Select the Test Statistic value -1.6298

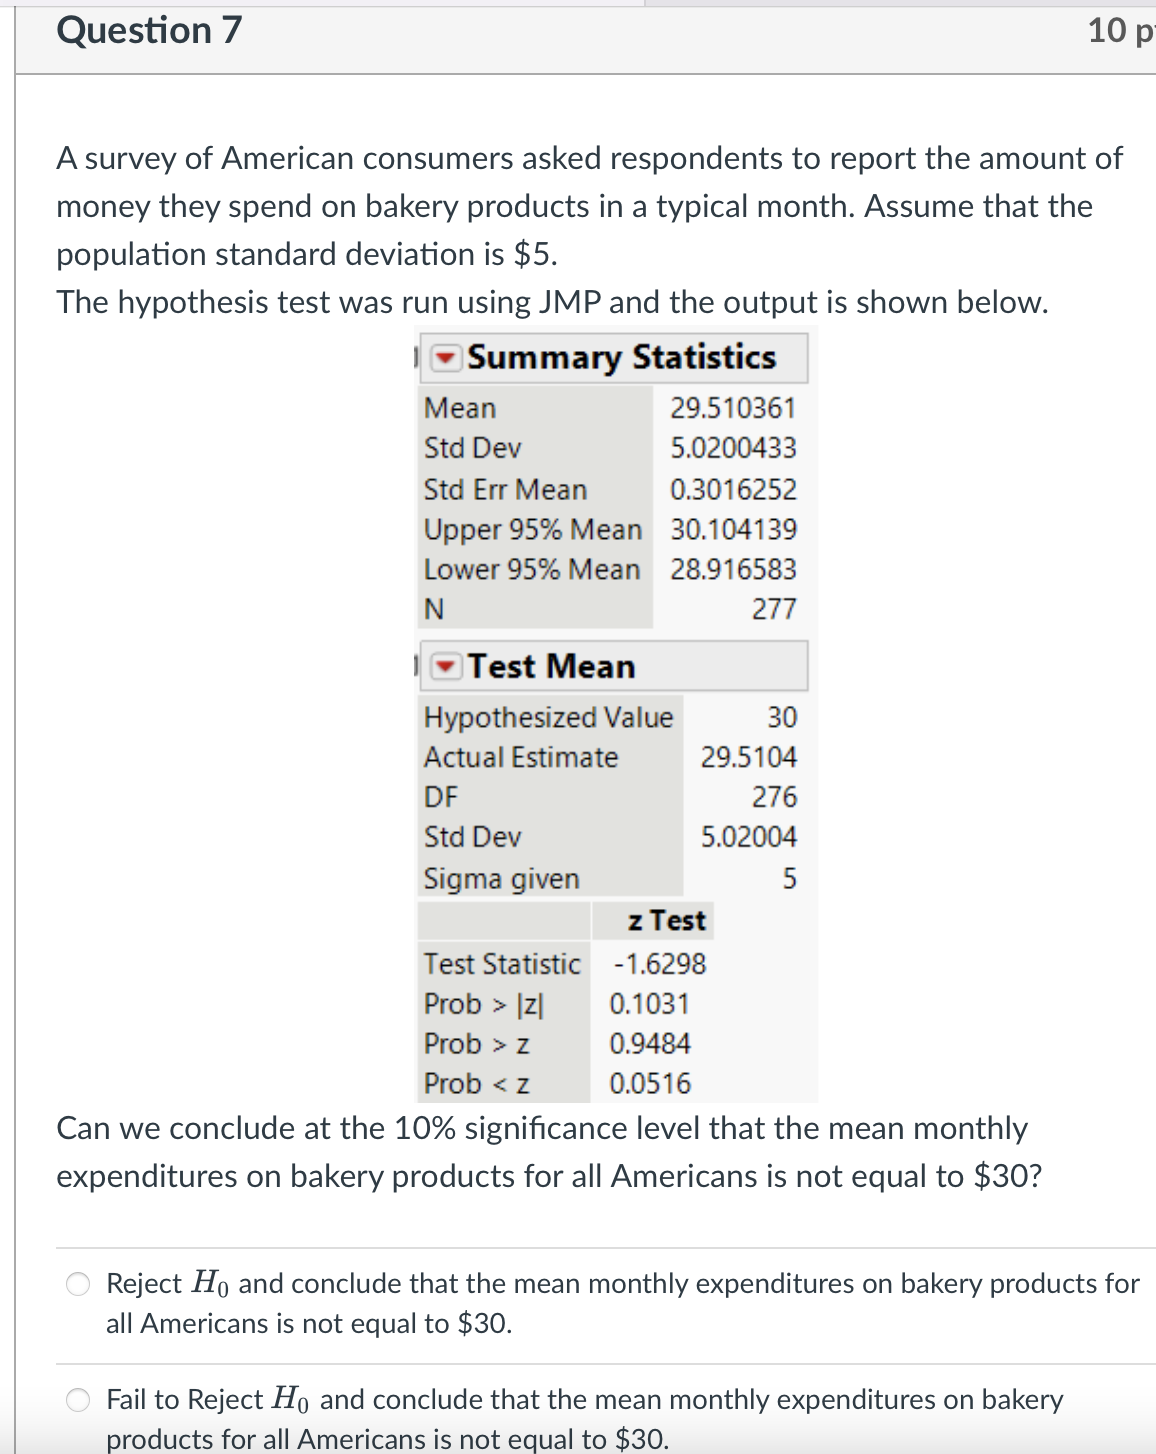tap(658, 964)
